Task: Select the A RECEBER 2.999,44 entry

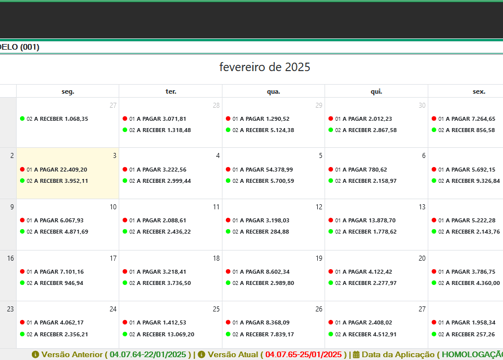Action: coord(157,181)
